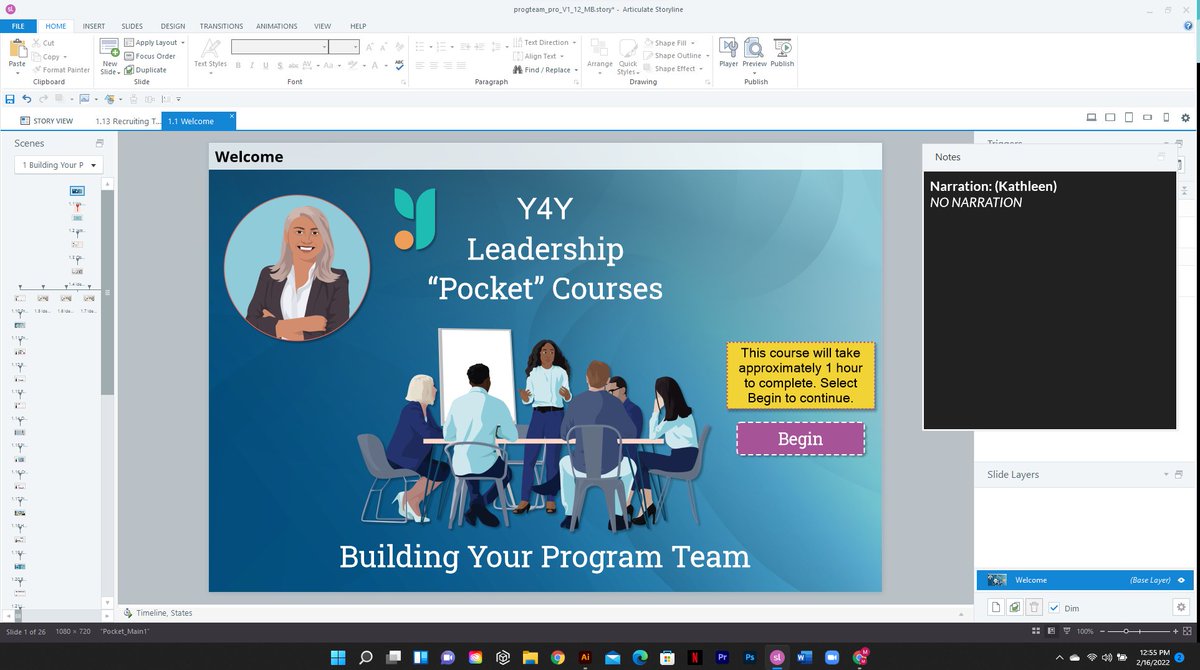Screen dimensions: 1200x670
Task: Toggle the Dim checkbox
Action: [1054, 607]
